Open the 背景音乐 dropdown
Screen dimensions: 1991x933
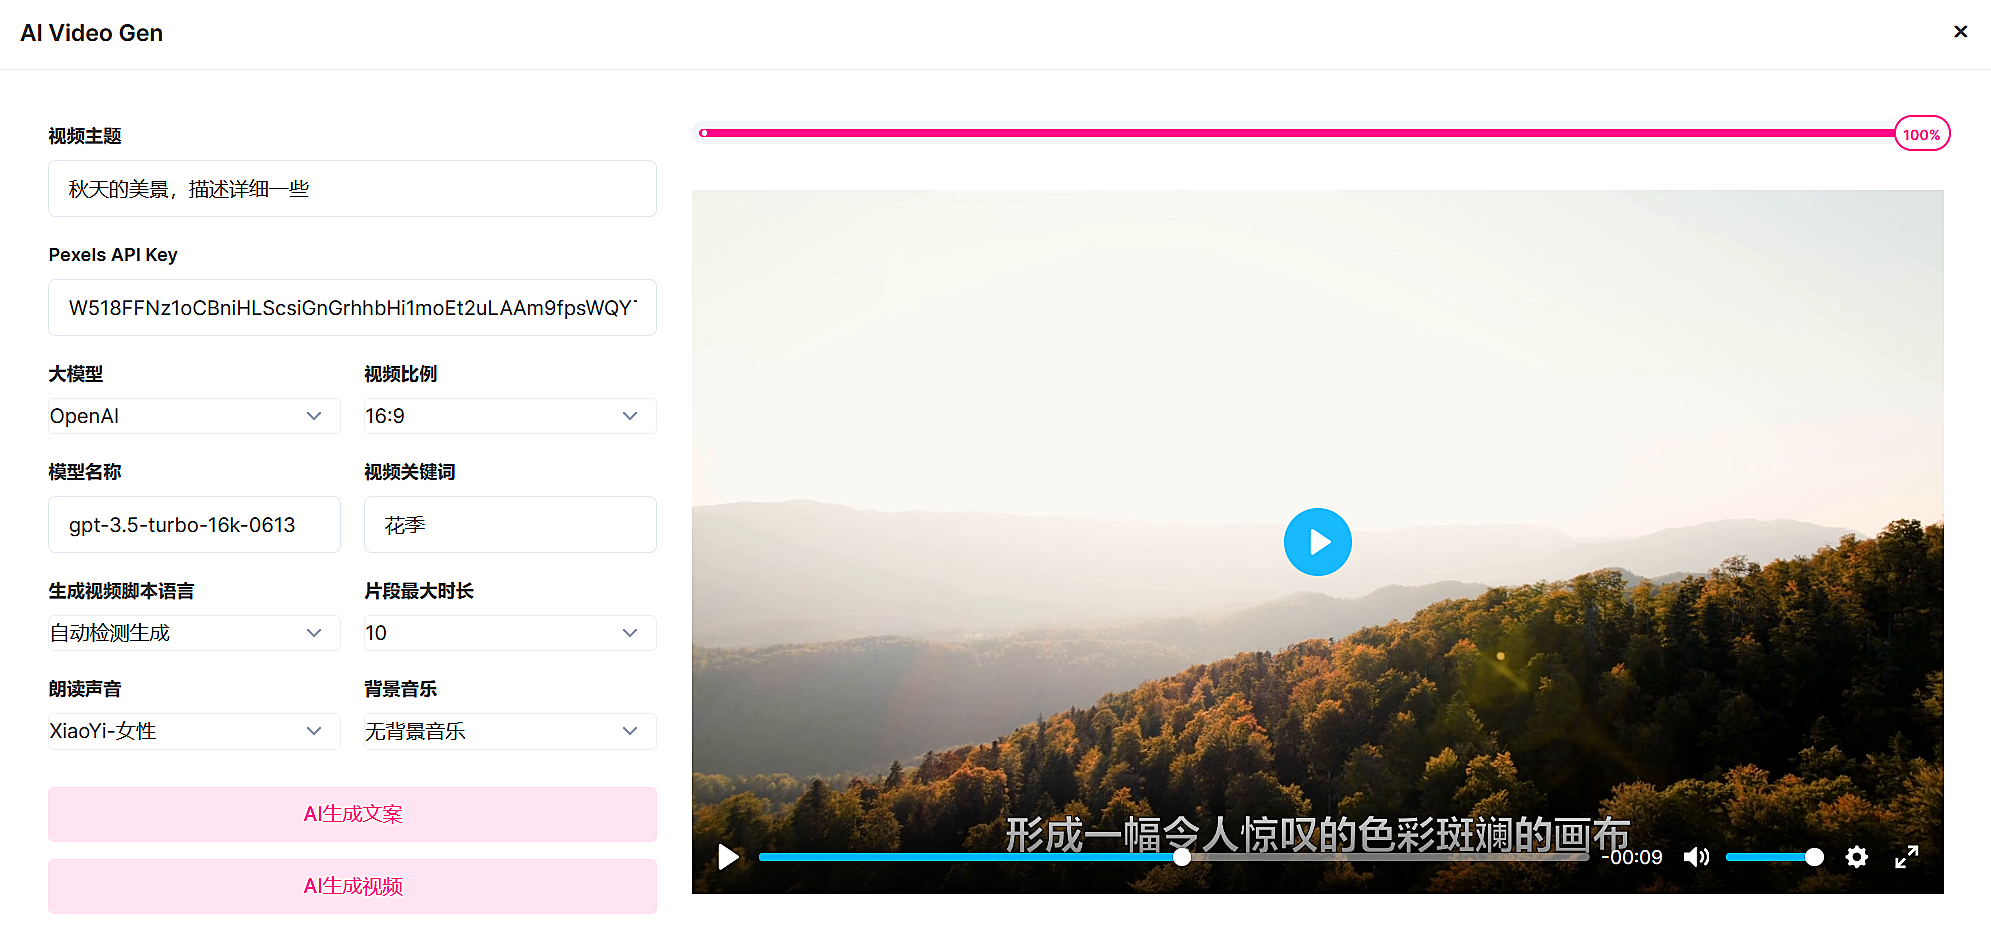coord(510,731)
